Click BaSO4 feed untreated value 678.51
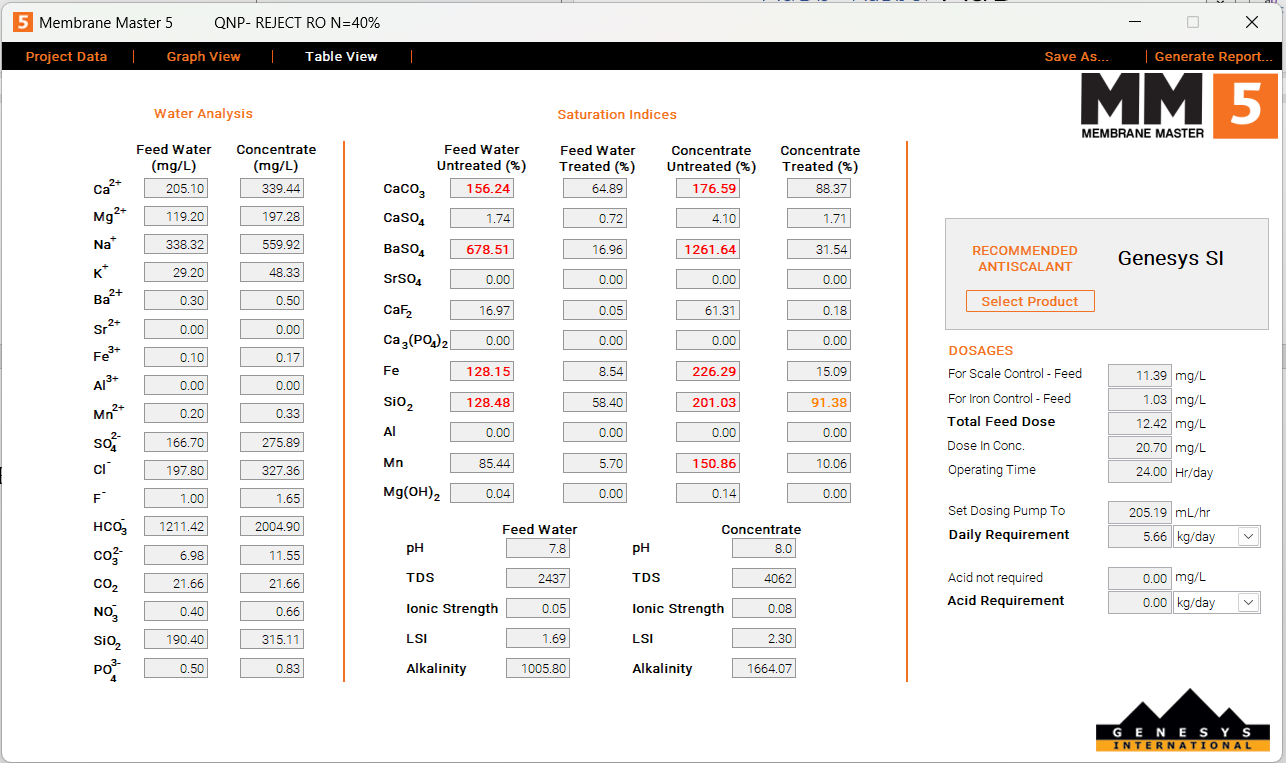This screenshot has width=1286, height=763. click(x=482, y=249)
